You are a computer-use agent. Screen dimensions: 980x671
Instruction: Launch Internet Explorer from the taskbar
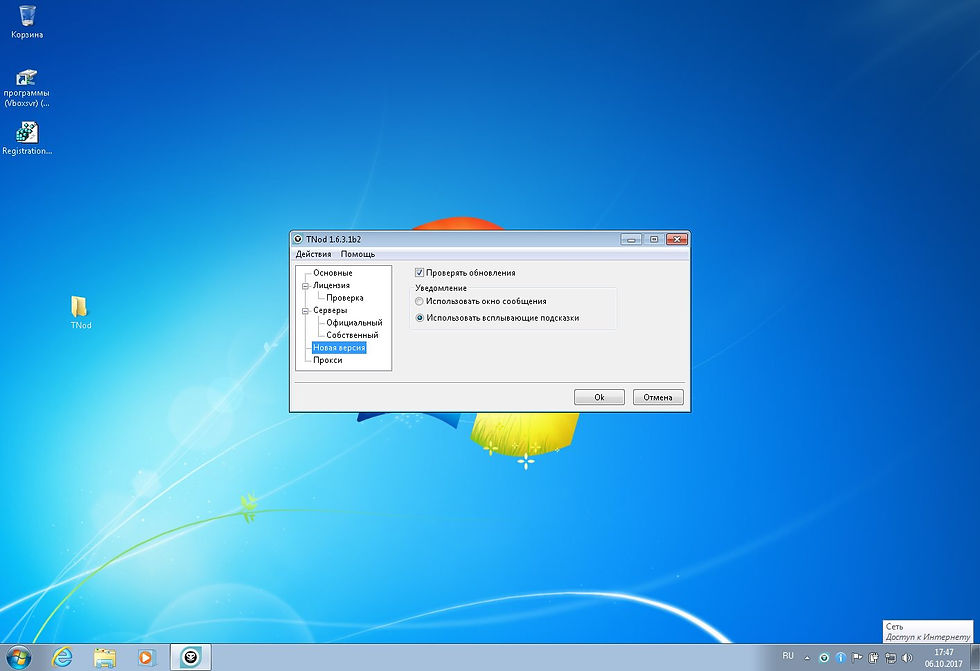click(x=62, y=657)
